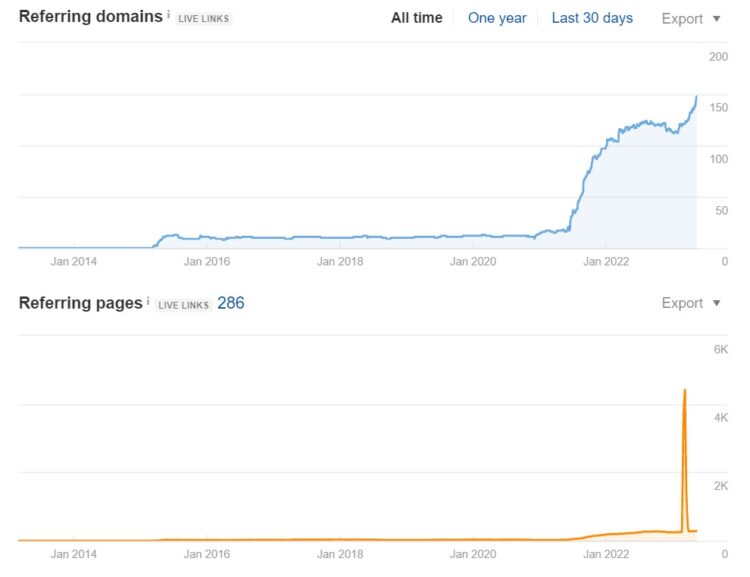This screenshot has width=750, height=577.
Task: Click the 6K value on pages y-axis
Action: [721, 349]
